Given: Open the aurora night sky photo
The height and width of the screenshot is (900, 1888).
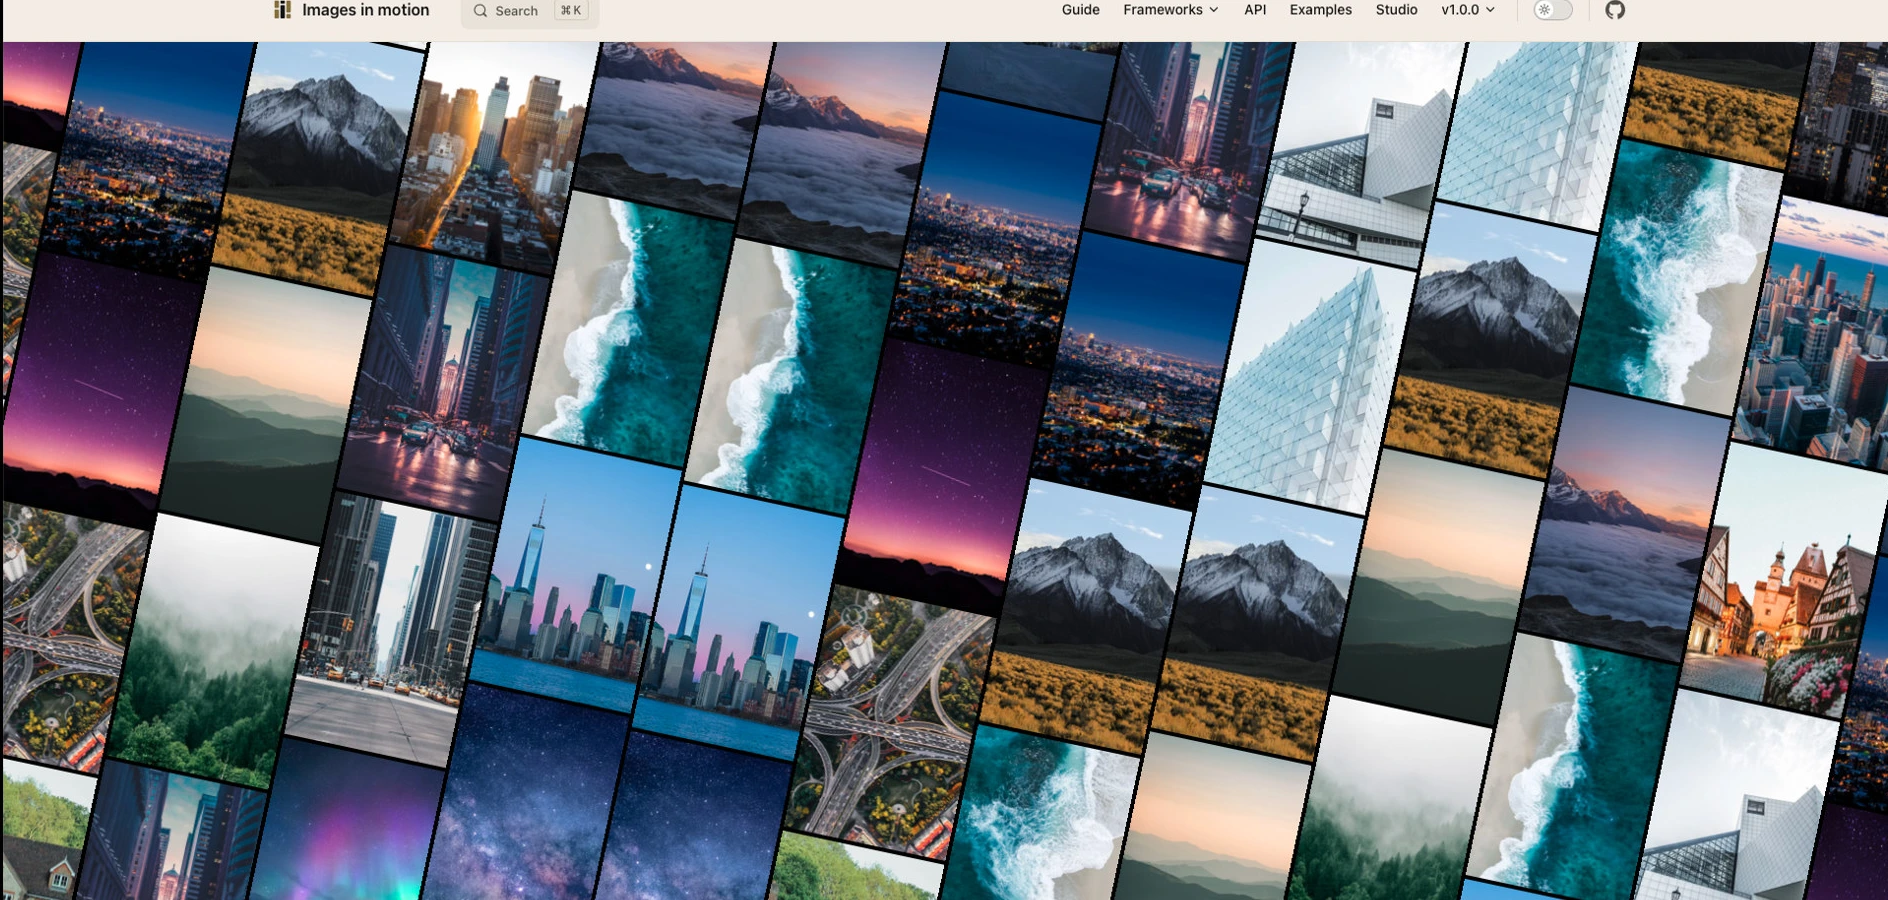Looking at the screenshot, I should [x=345, y=820].
